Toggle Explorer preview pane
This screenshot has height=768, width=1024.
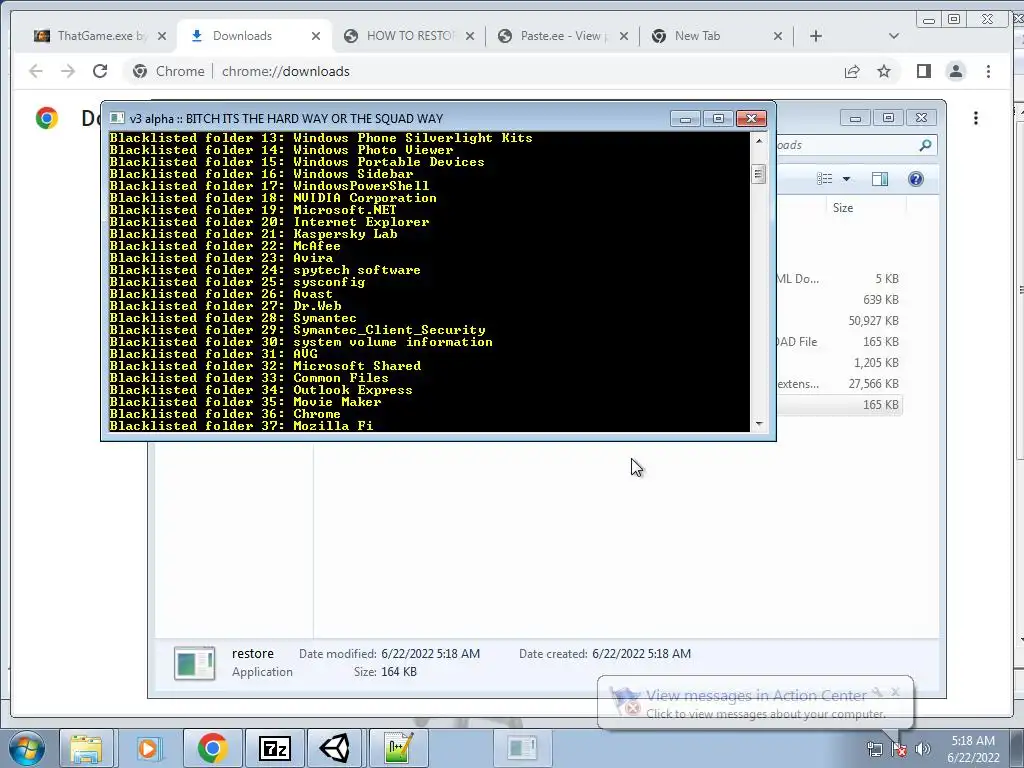[880, 179]
